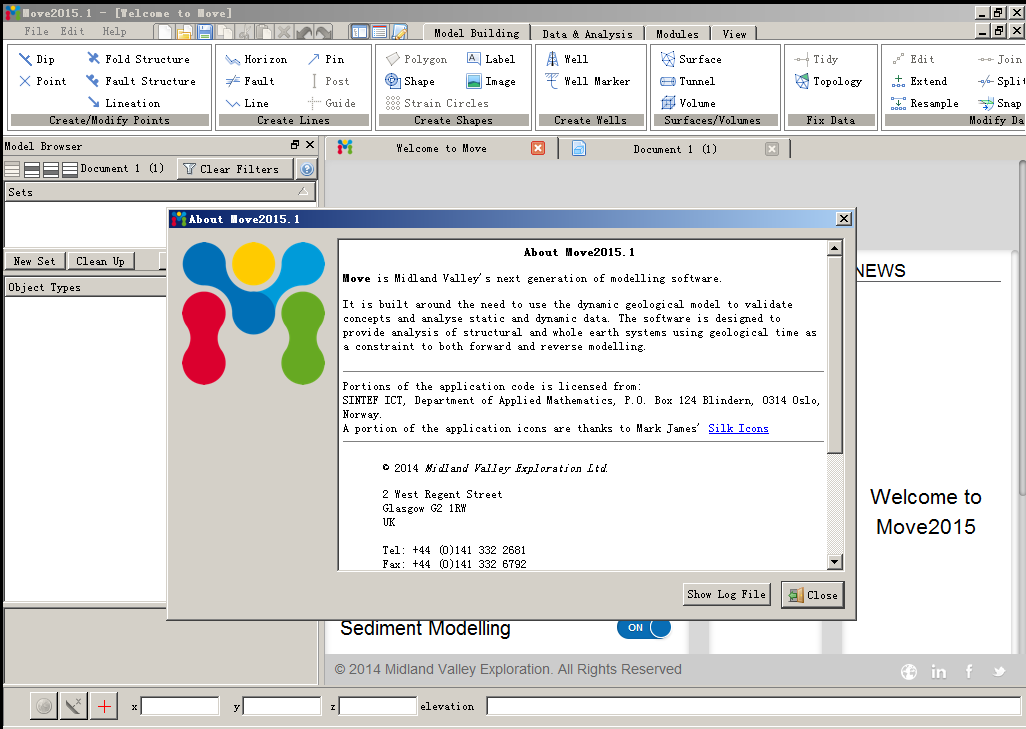Switch to the Data & Analysis tab

(x=588, y=34)
